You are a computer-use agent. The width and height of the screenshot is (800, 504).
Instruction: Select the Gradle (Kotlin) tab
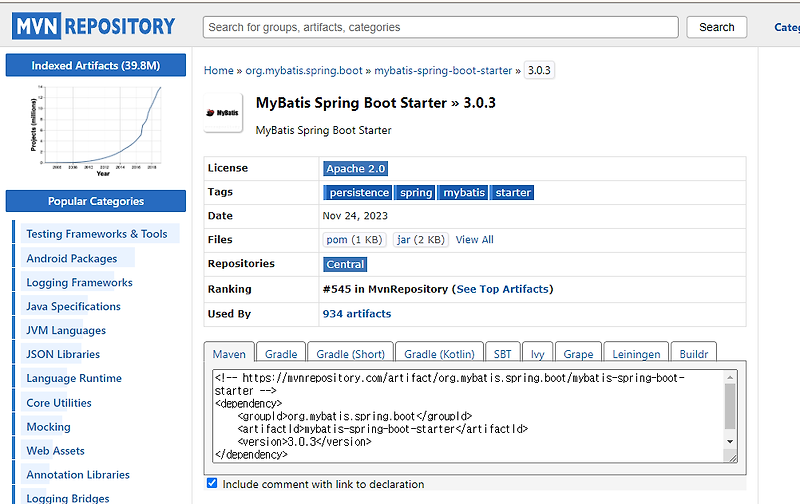[439, 354]
